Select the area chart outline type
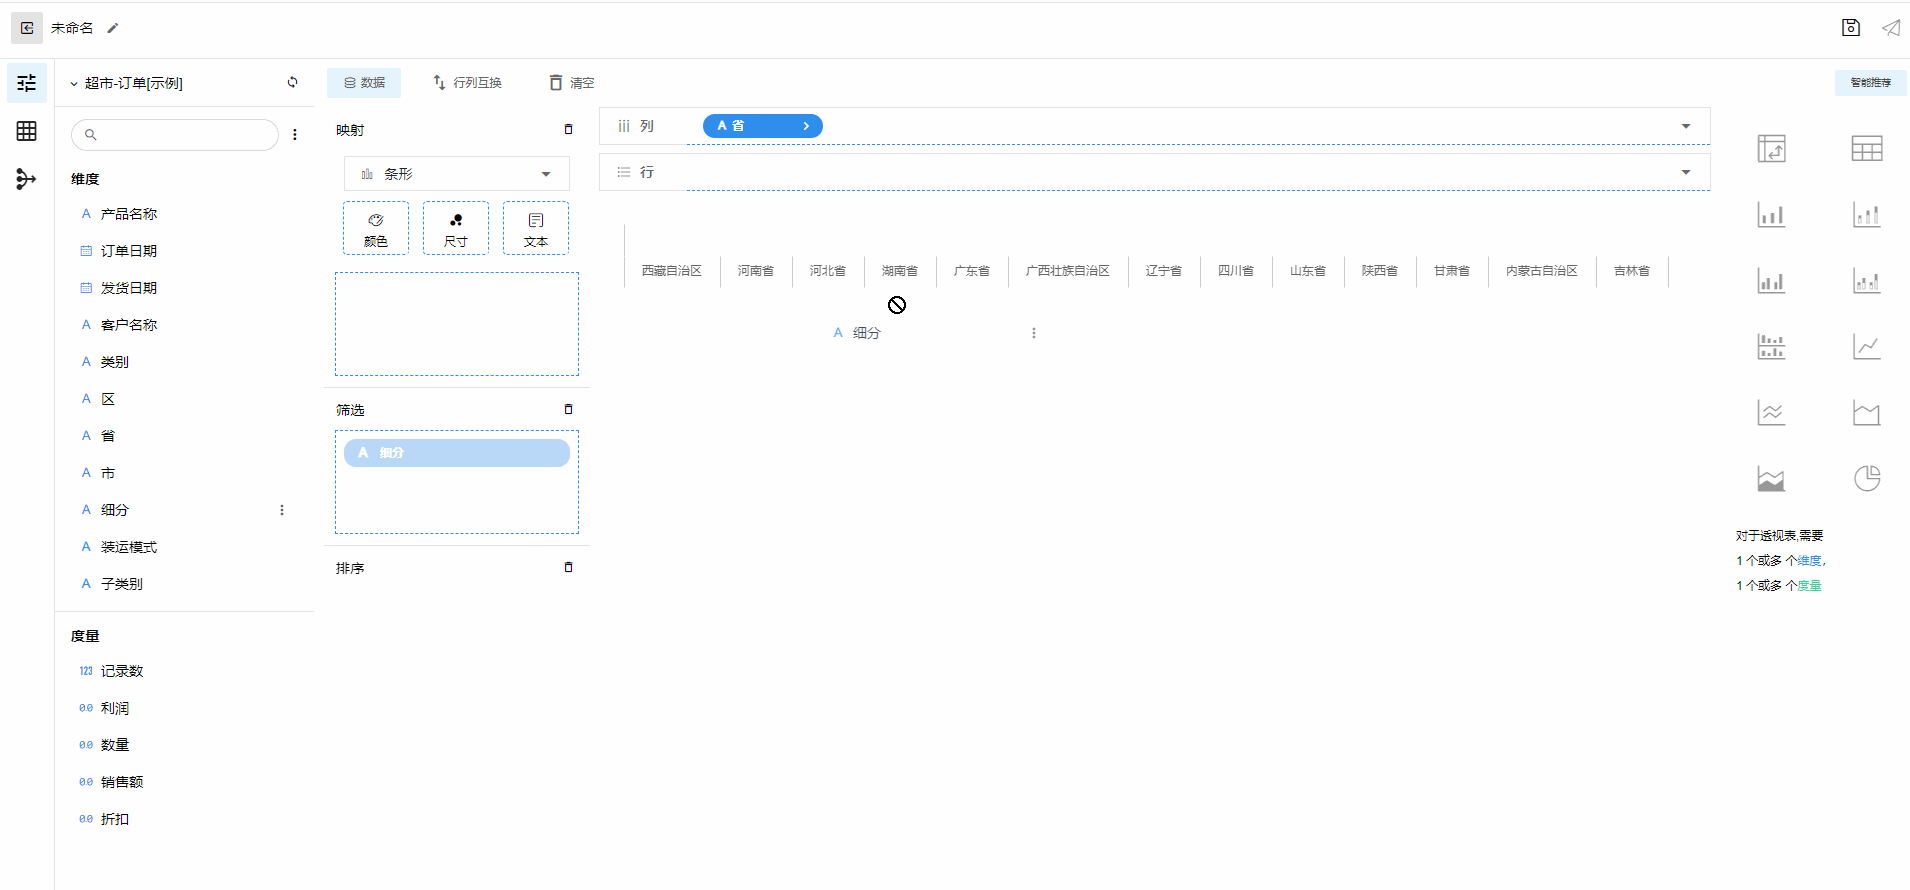This screenshot has width=1910, height=890. point(1867,413)
